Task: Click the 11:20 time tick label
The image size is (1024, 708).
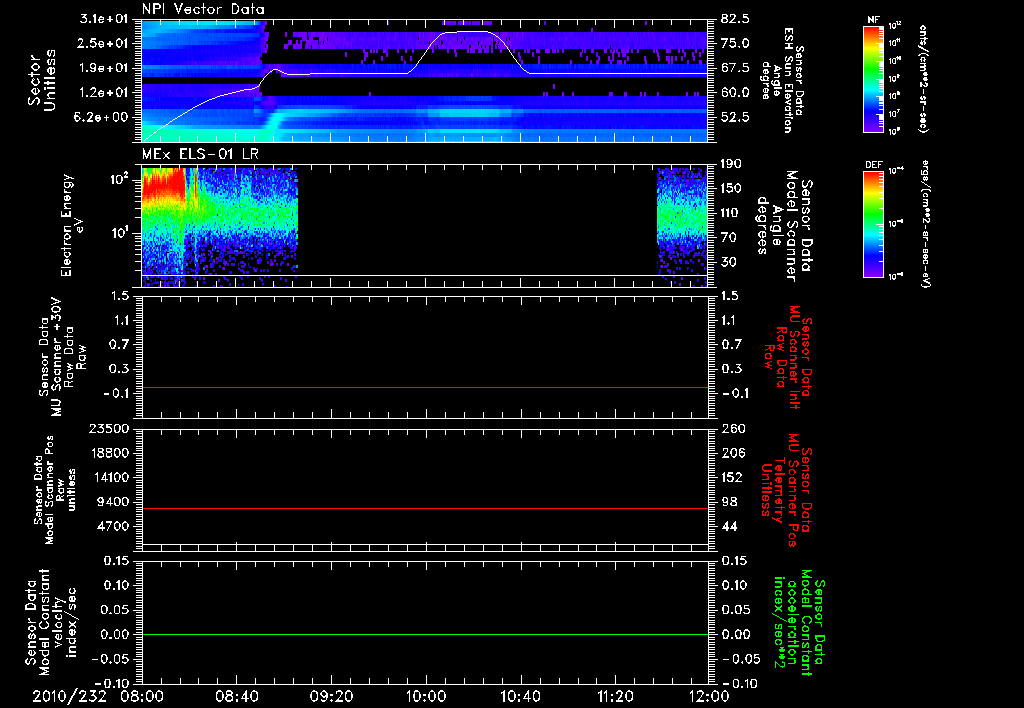Action: [x=615, y=696]
